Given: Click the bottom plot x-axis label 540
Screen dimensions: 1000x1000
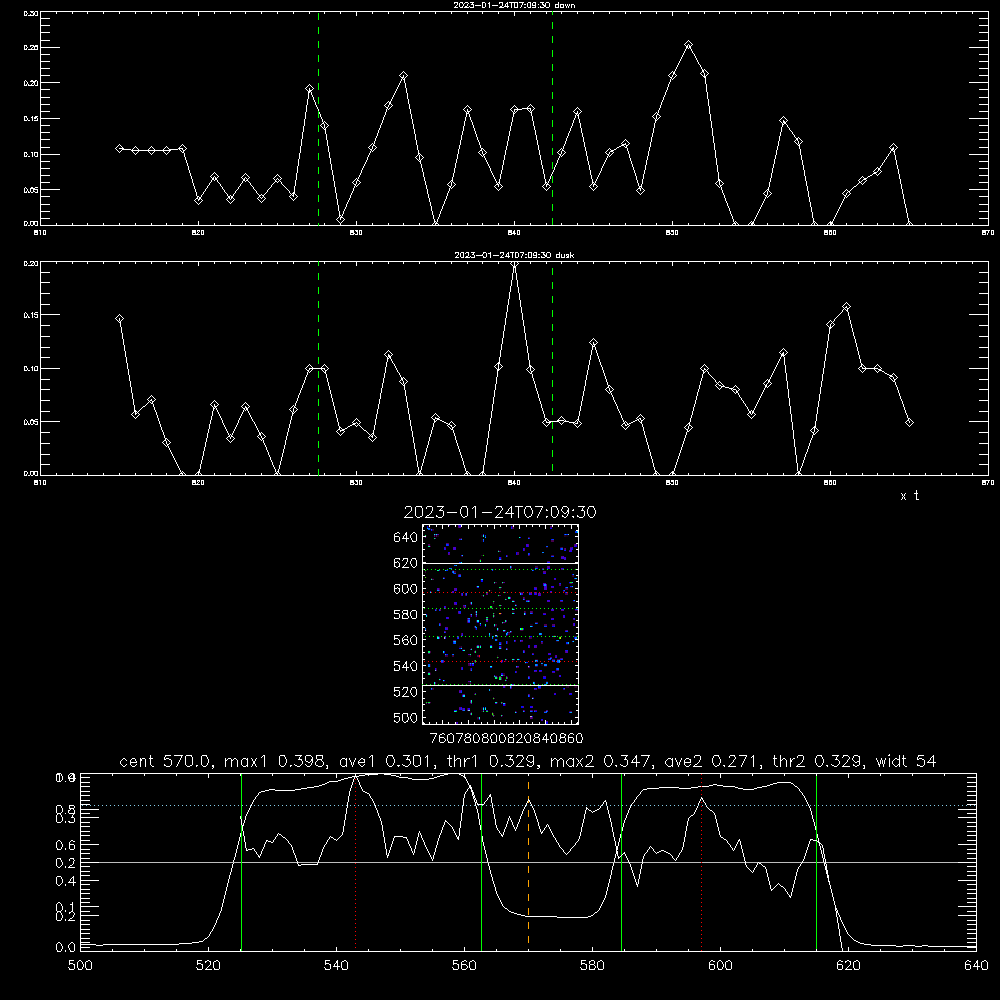Looking at the screenshot, I should tap(336, 966).
